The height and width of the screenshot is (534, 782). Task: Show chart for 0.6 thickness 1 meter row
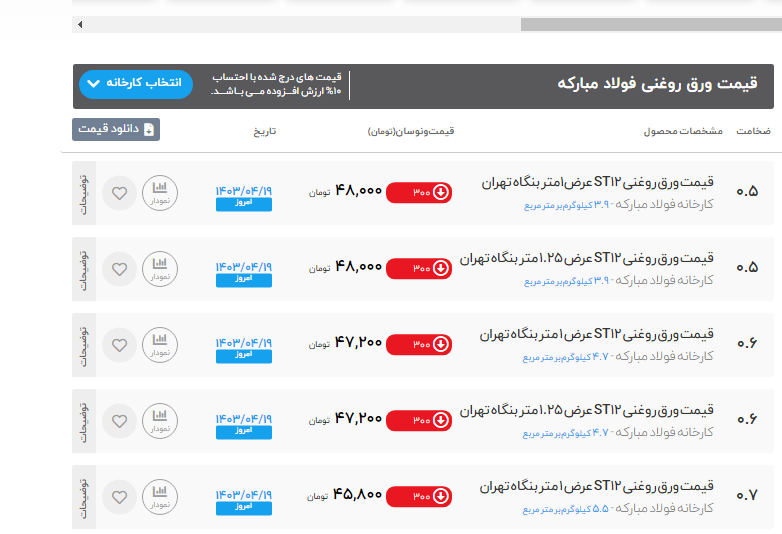(x=159, y=345)
